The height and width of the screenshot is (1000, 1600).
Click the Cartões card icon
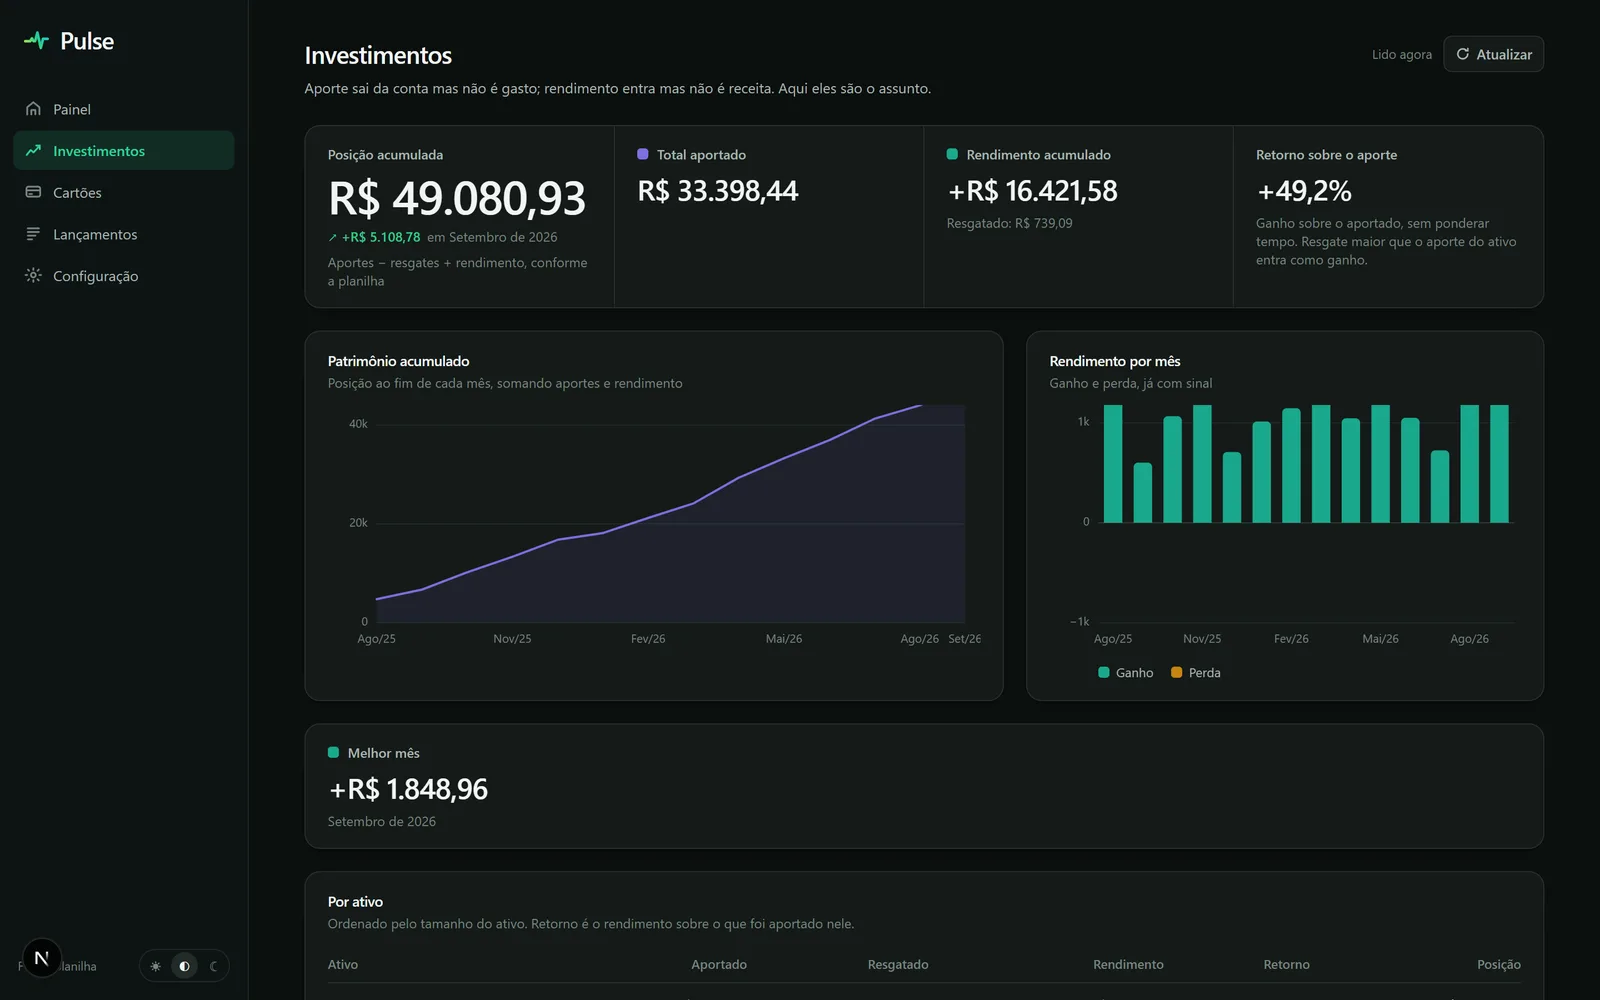[33, 192]
